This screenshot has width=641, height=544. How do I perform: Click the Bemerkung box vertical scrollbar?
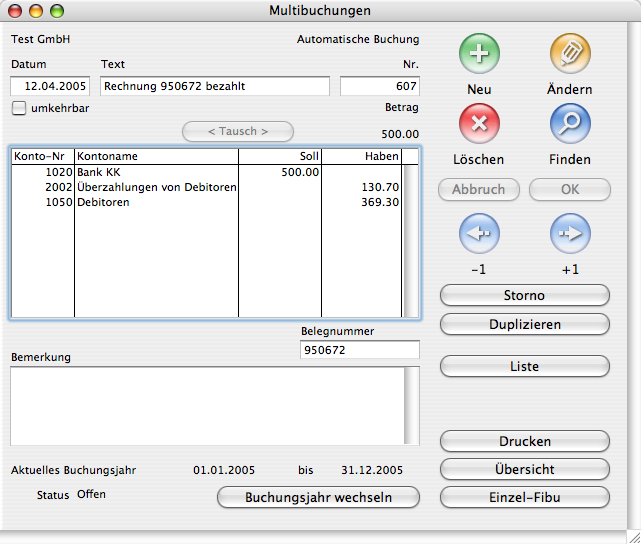411,405
